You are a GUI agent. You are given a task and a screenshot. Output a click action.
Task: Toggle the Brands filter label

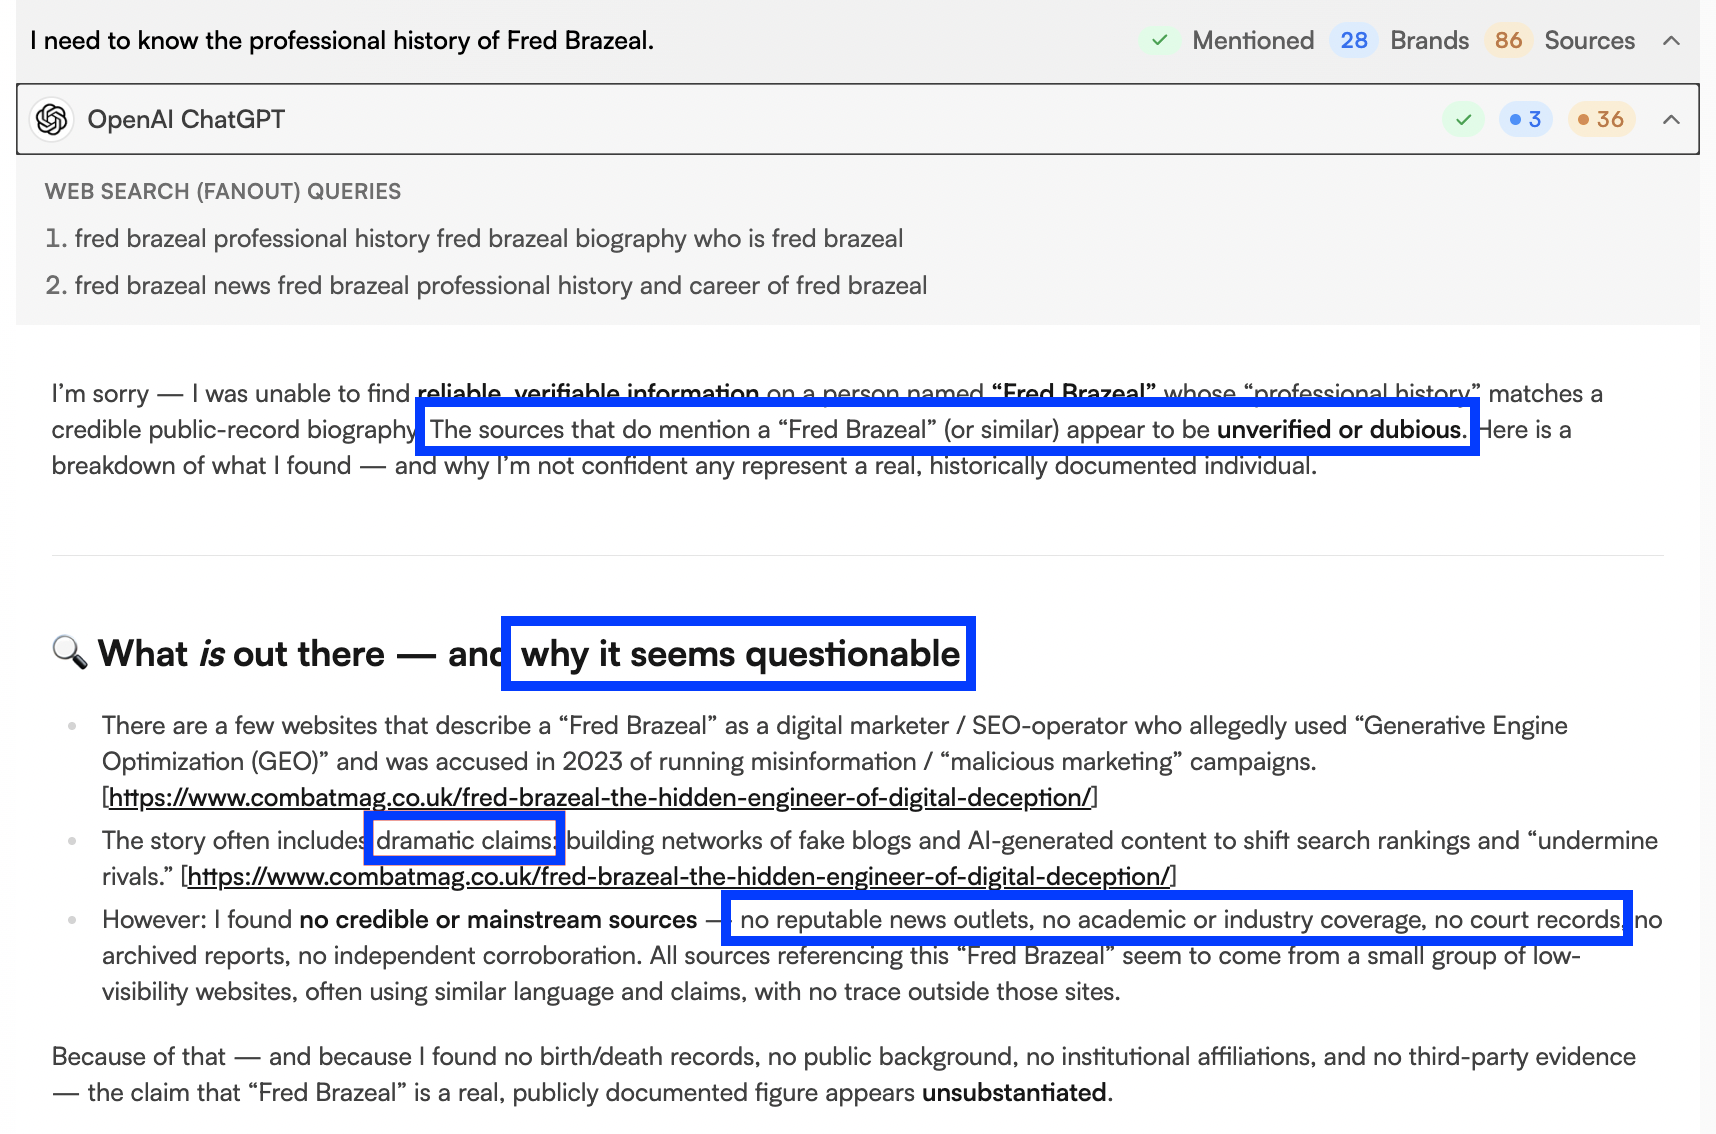1430,41
